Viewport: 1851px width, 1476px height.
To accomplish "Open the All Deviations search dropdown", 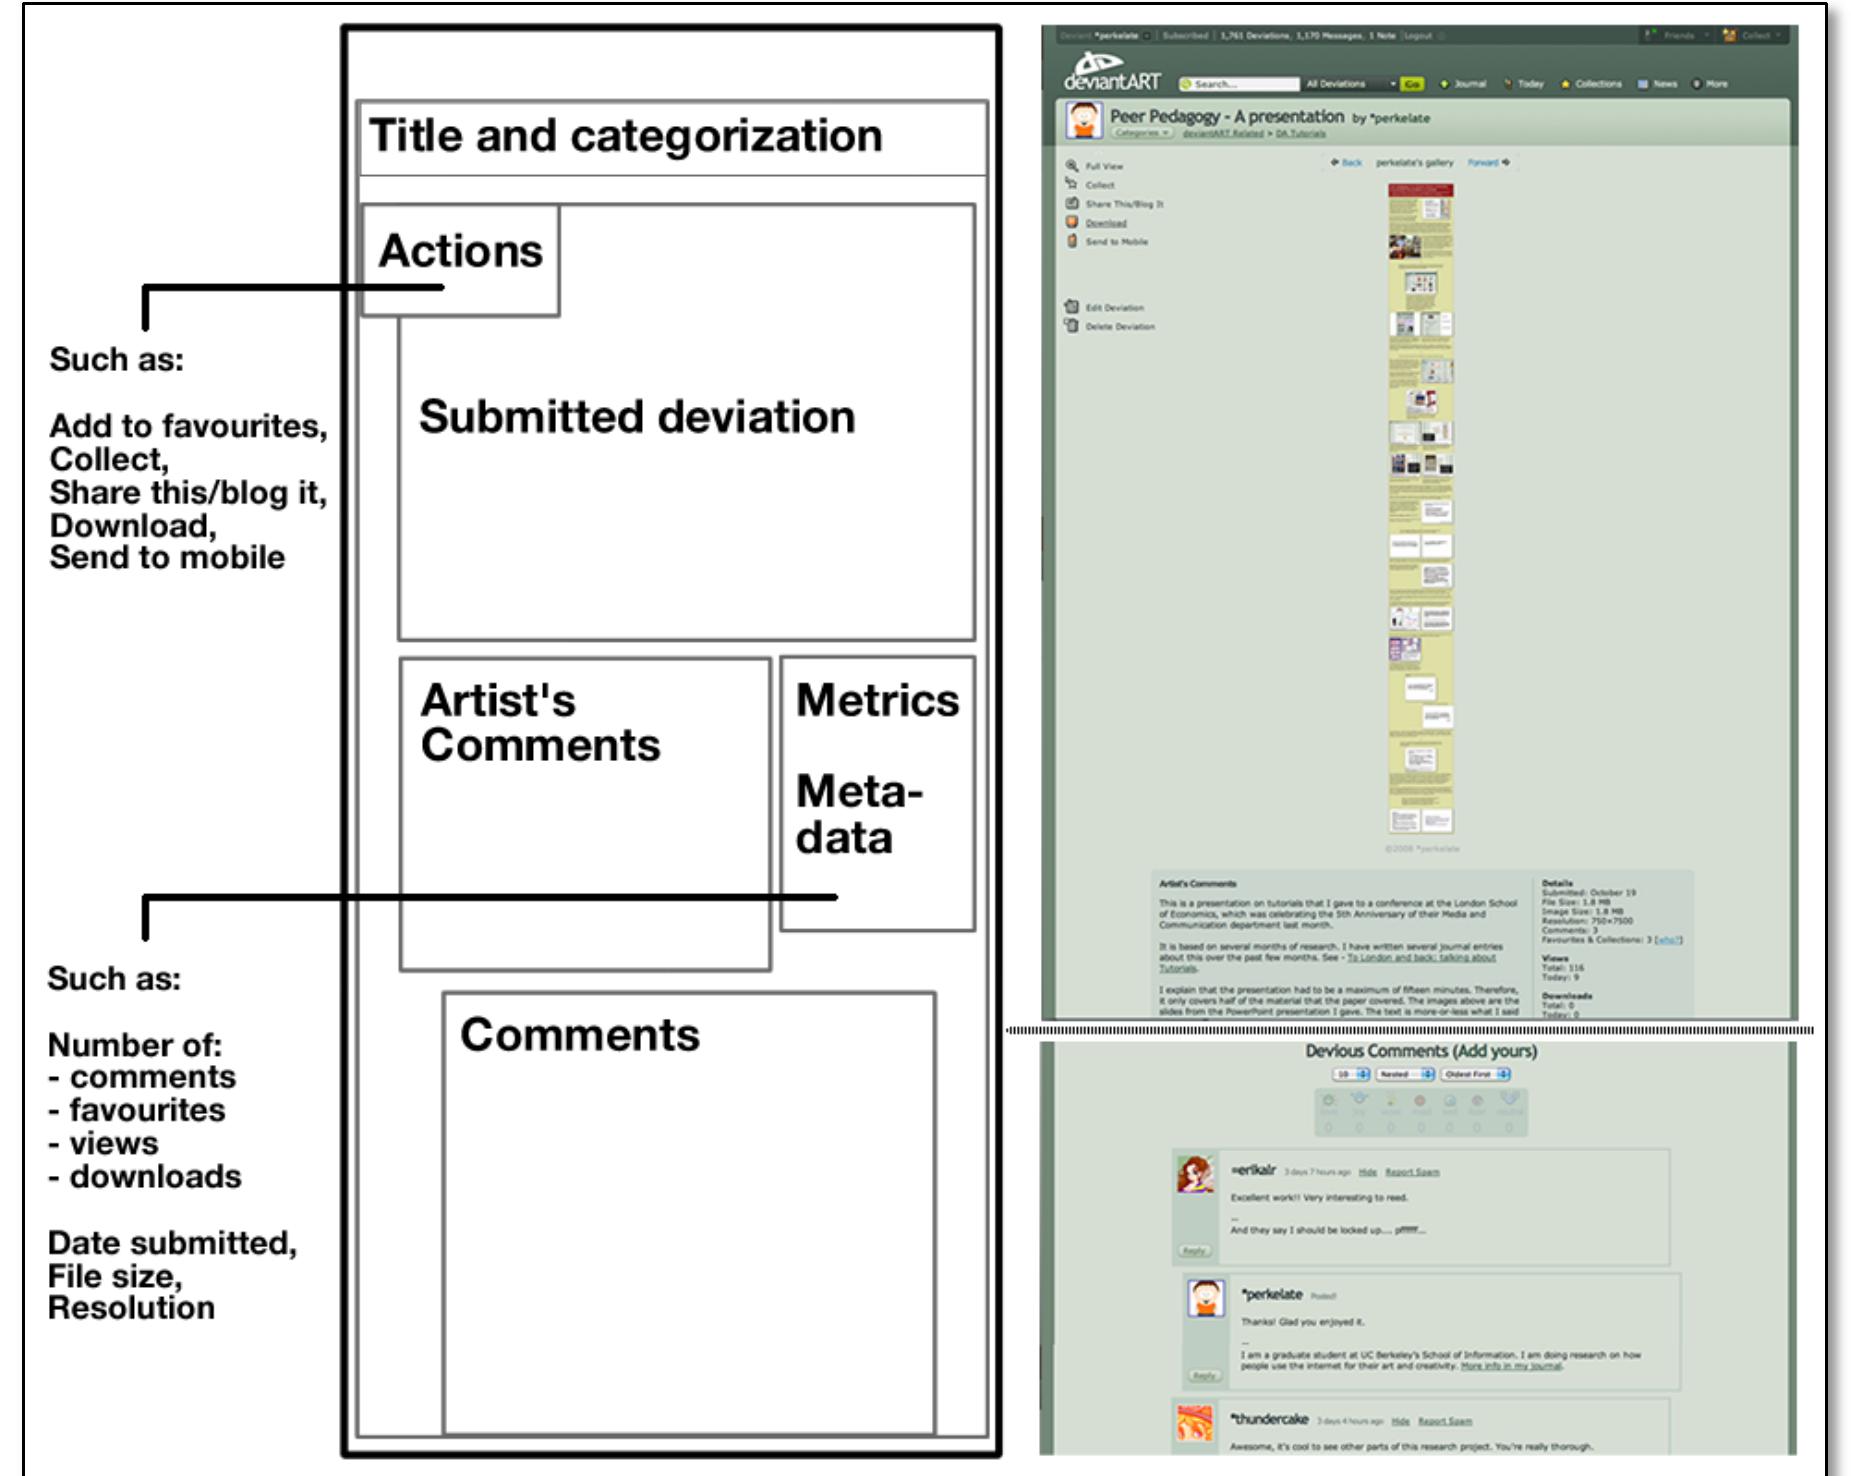I will pyautogui.click(x=1349, y=84).
